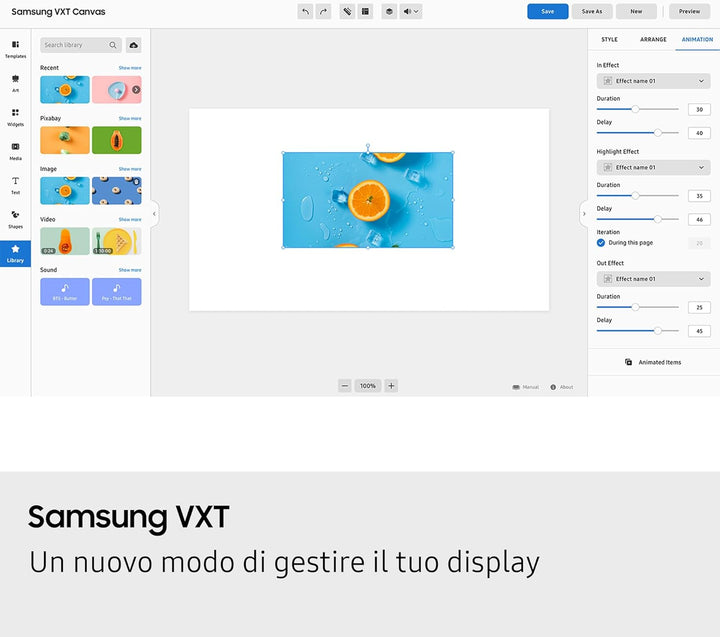720x637 pixels.
Task: Open the Preview
Action: pos(689,11)
